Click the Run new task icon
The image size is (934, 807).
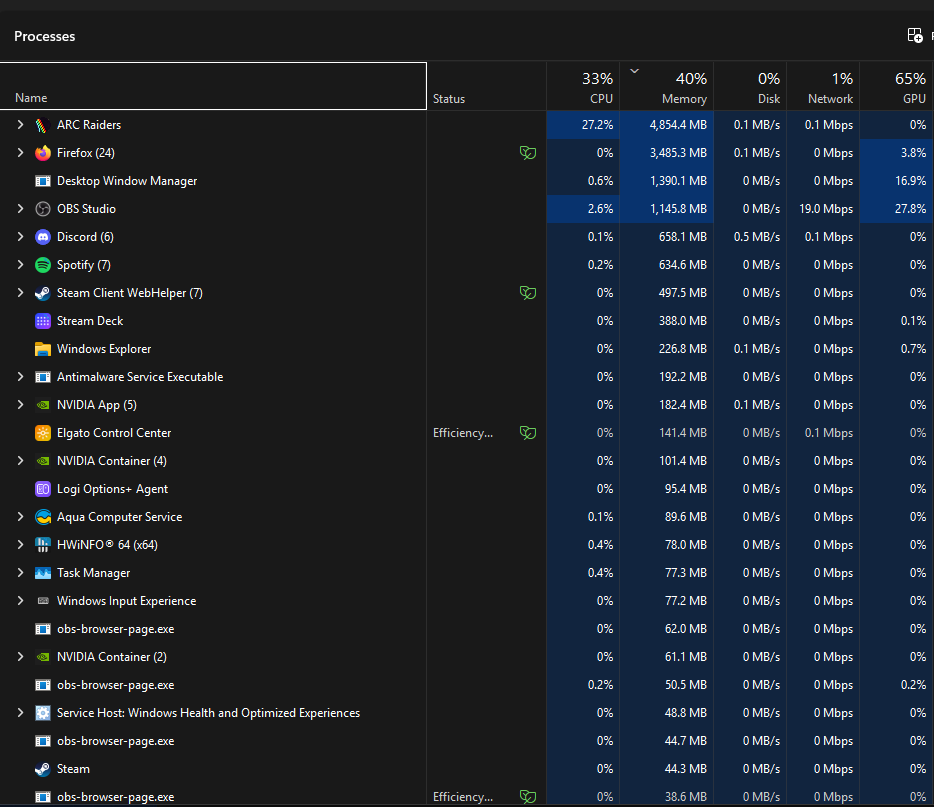915,36
